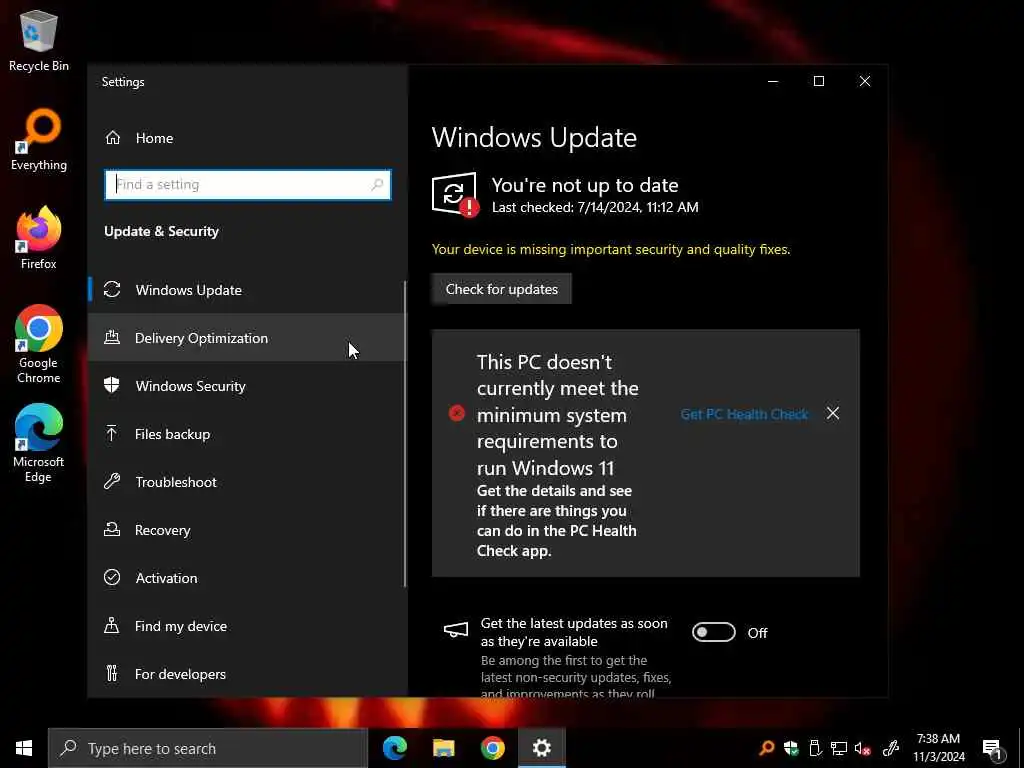Click the sidebar vertical scrollbar
The image size is (1024, 768).
click(406, 434)
